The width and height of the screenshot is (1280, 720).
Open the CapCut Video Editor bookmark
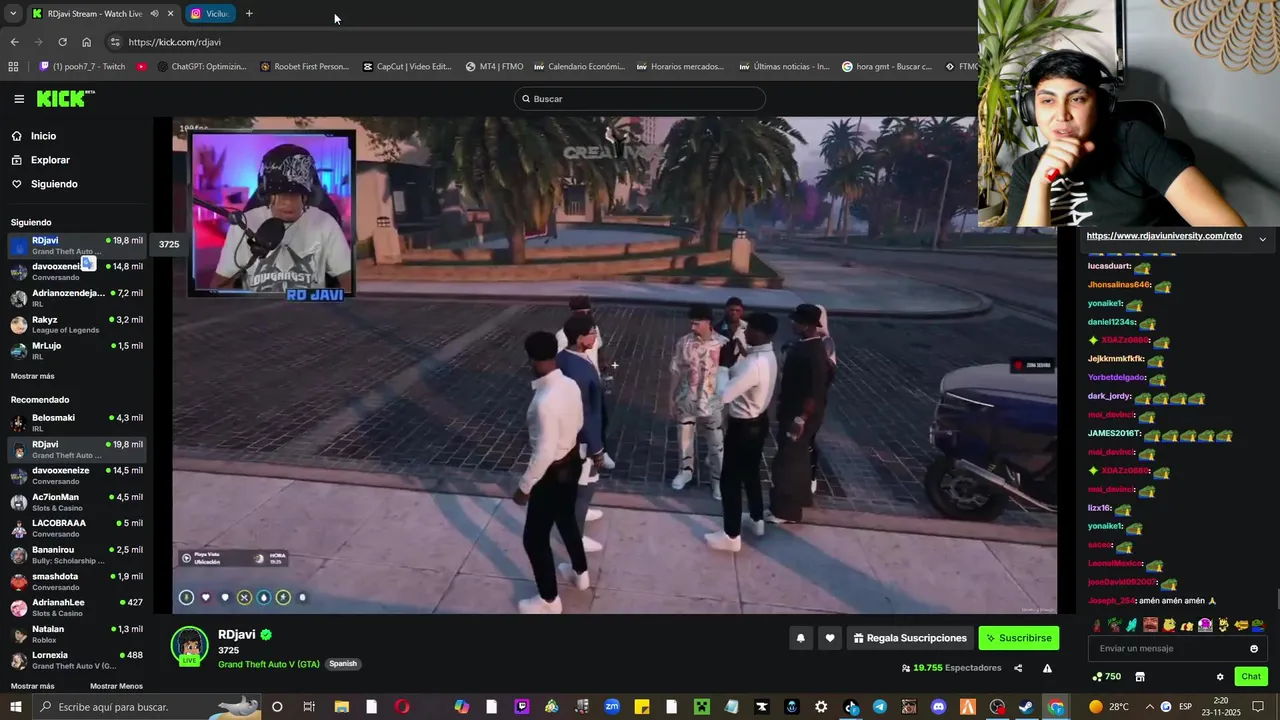click(407, 67)
